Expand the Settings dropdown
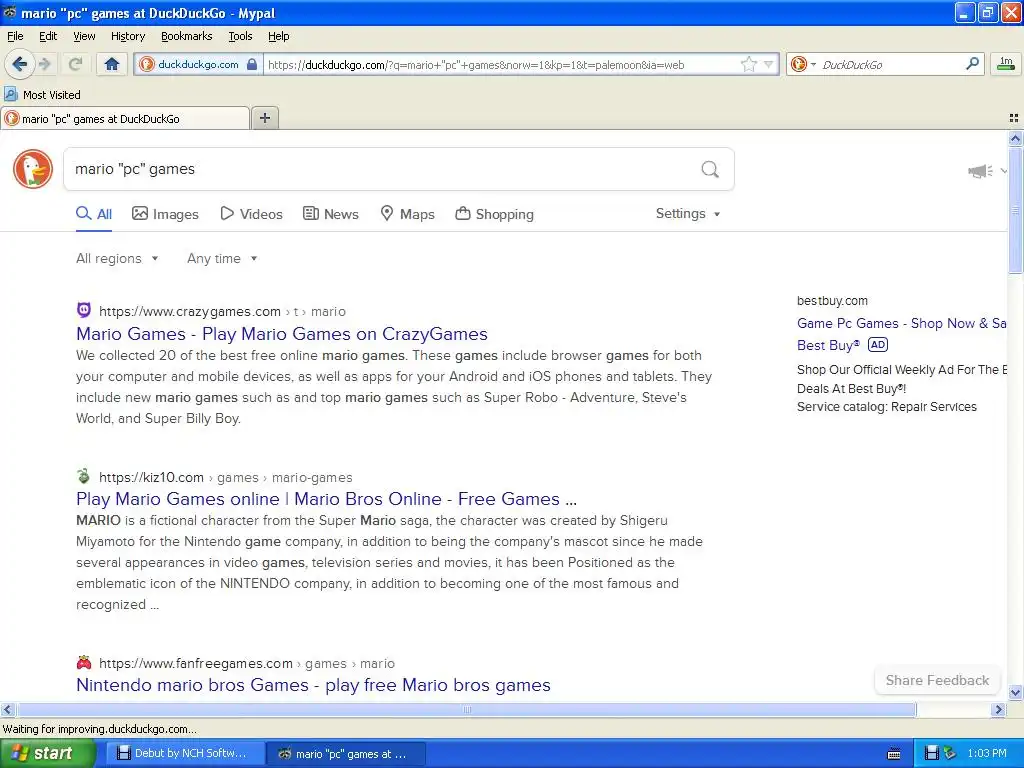This screenshot has width=1024, height=768. [688, 214]
